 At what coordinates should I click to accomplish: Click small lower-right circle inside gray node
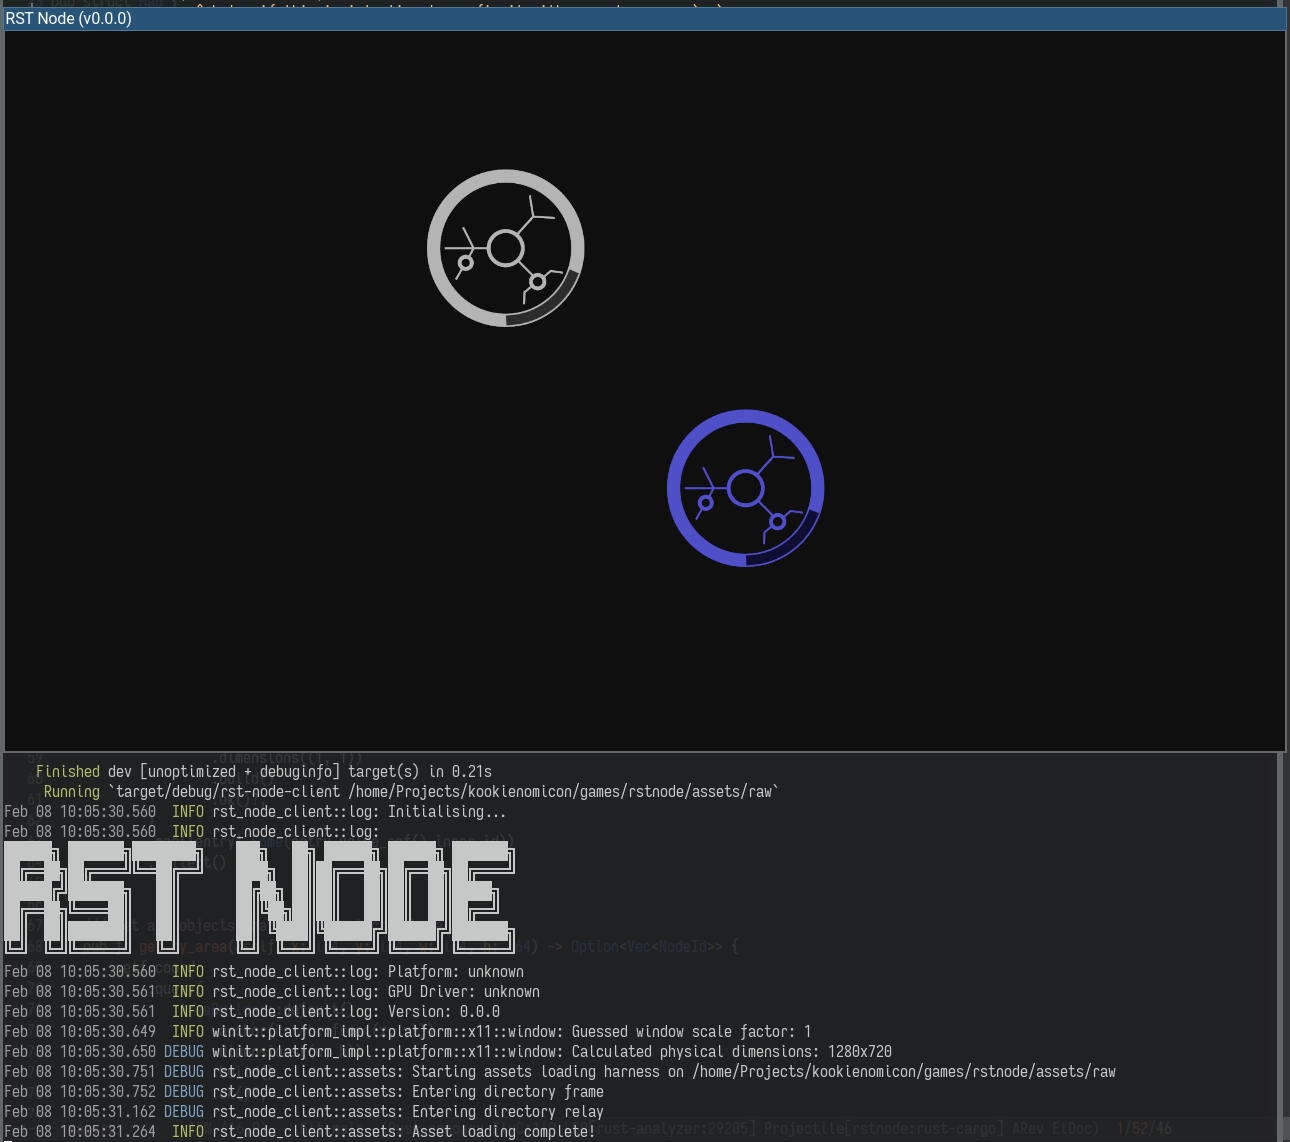[538, 282]
